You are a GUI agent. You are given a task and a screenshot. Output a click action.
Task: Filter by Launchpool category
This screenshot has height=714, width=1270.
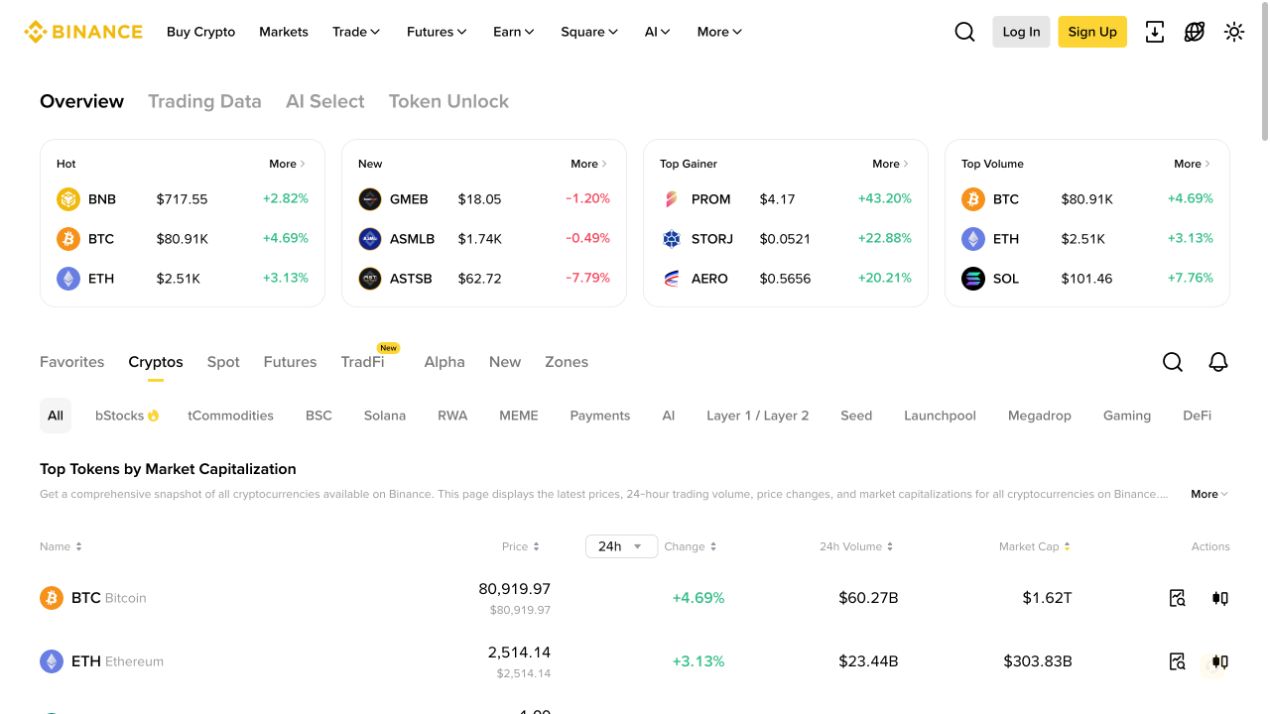pos(940,416)
